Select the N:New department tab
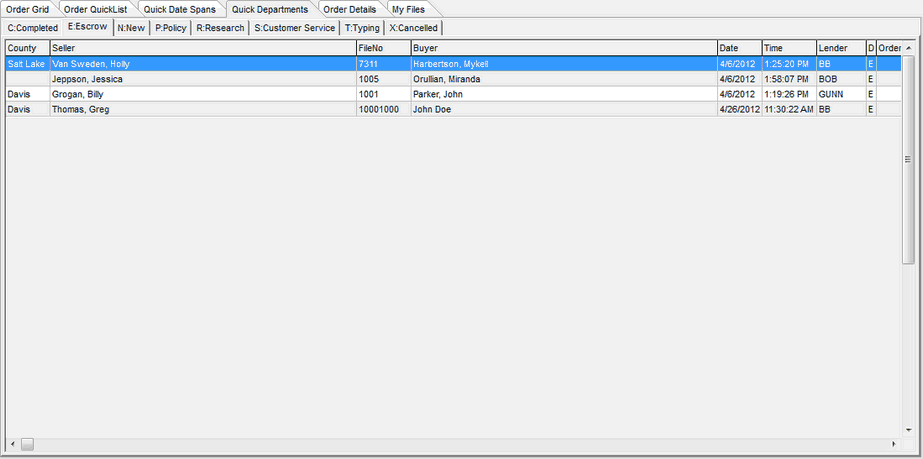 (131, 28)
